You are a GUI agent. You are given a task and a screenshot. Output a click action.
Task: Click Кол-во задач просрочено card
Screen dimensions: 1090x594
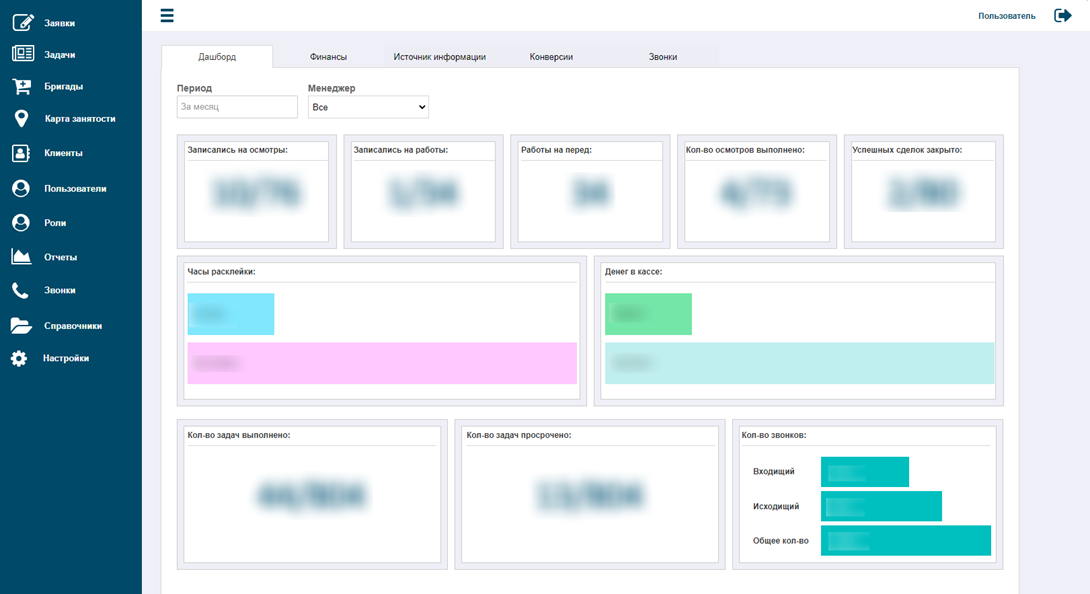(x=590, y=495)
